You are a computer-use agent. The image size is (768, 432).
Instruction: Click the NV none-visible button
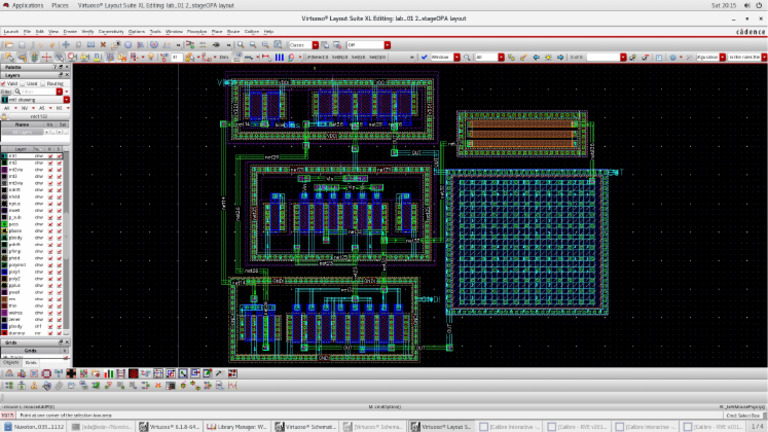[x=23, y=107]
